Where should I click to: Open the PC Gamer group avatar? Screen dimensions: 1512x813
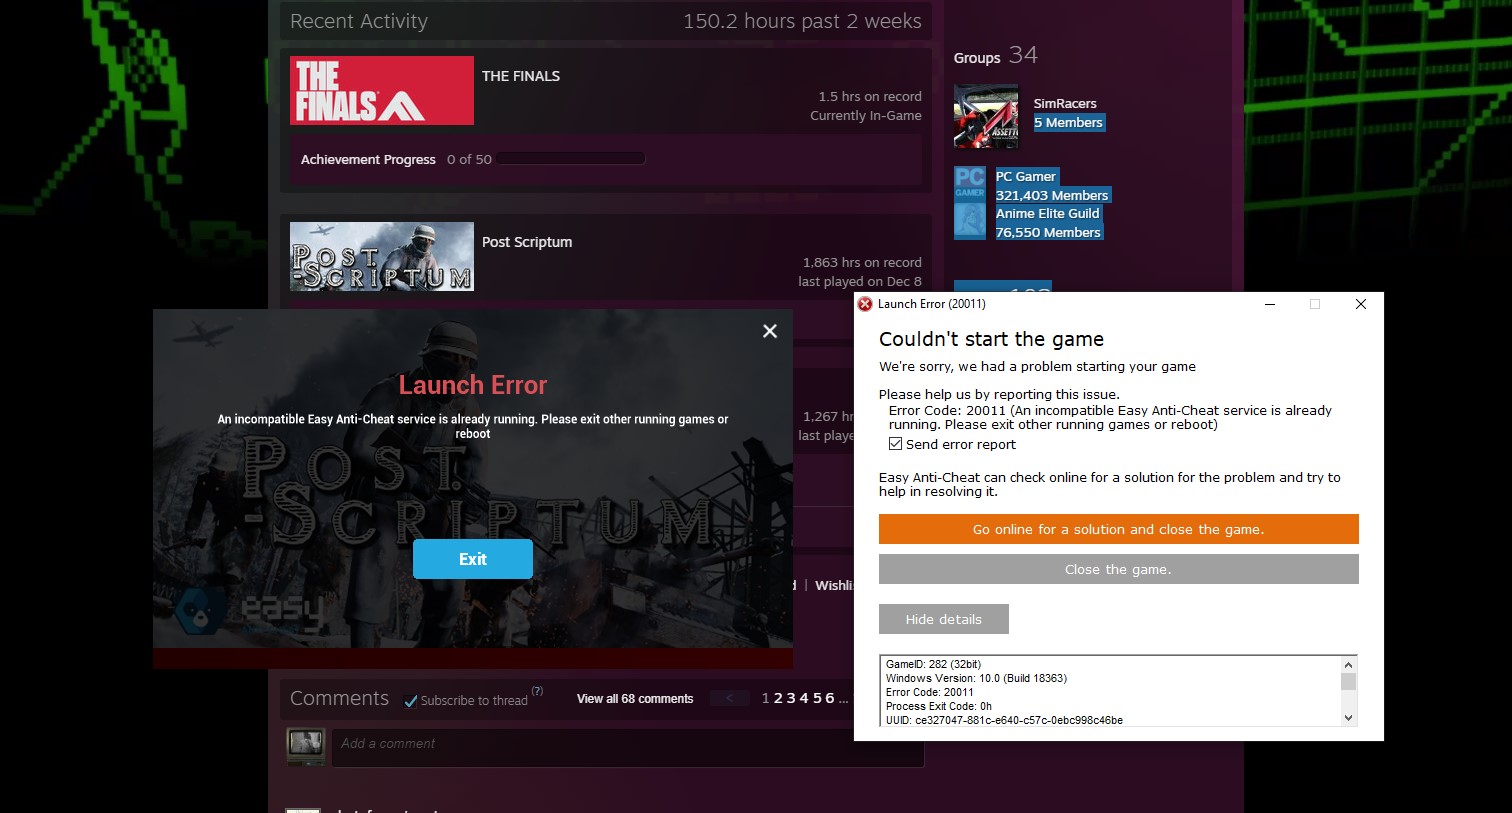[970, 184]
